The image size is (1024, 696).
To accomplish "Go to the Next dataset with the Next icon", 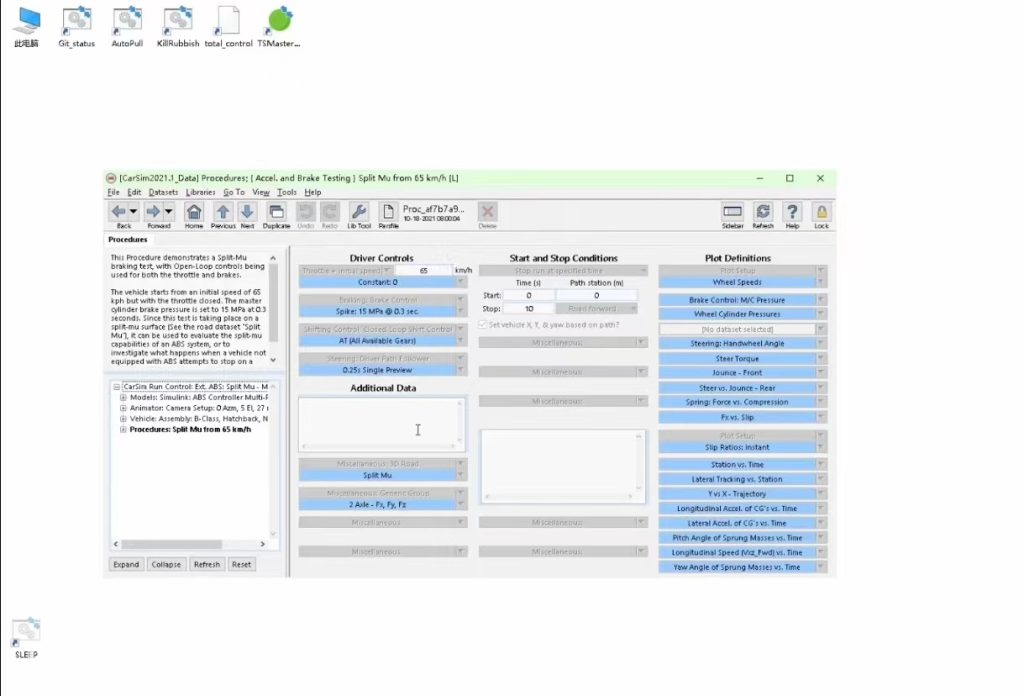I will pos(247,212).
